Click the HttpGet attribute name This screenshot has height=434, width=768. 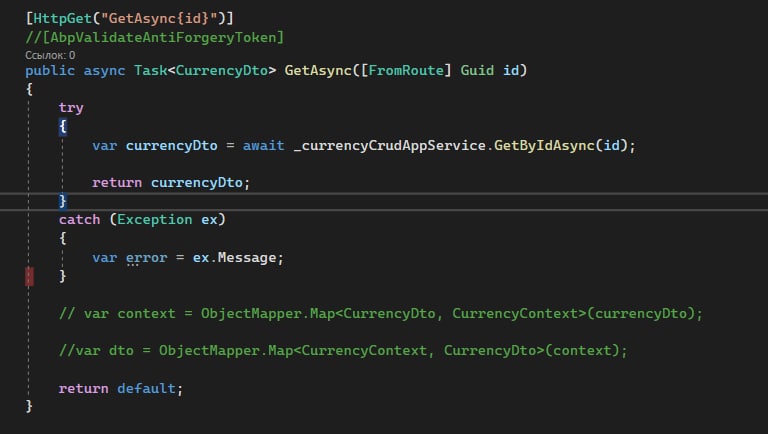[62, 19]
